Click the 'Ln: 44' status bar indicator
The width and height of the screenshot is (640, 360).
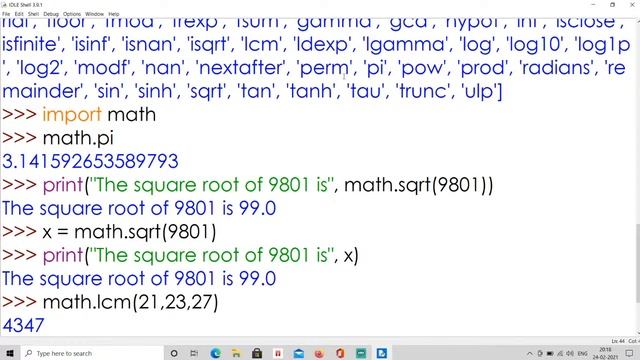pyautogui.click(x=618, y=341)
